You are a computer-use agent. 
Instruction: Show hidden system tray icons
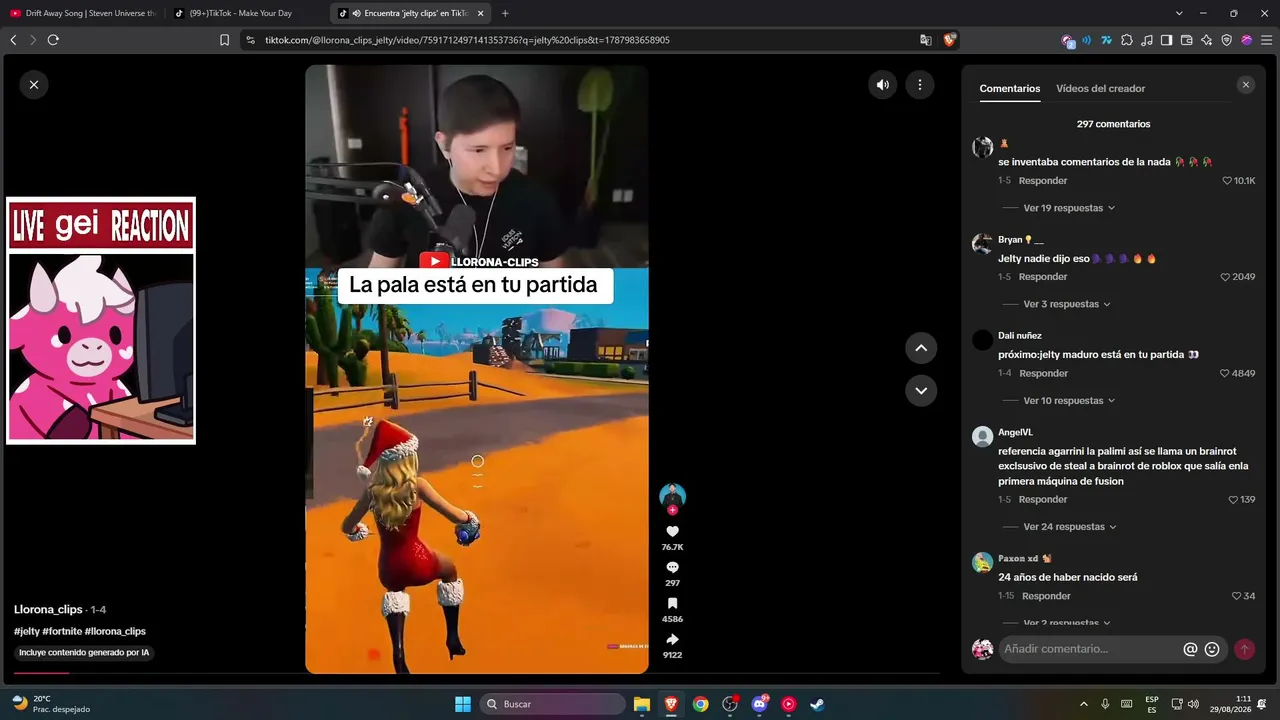(x=1084, y=704)
